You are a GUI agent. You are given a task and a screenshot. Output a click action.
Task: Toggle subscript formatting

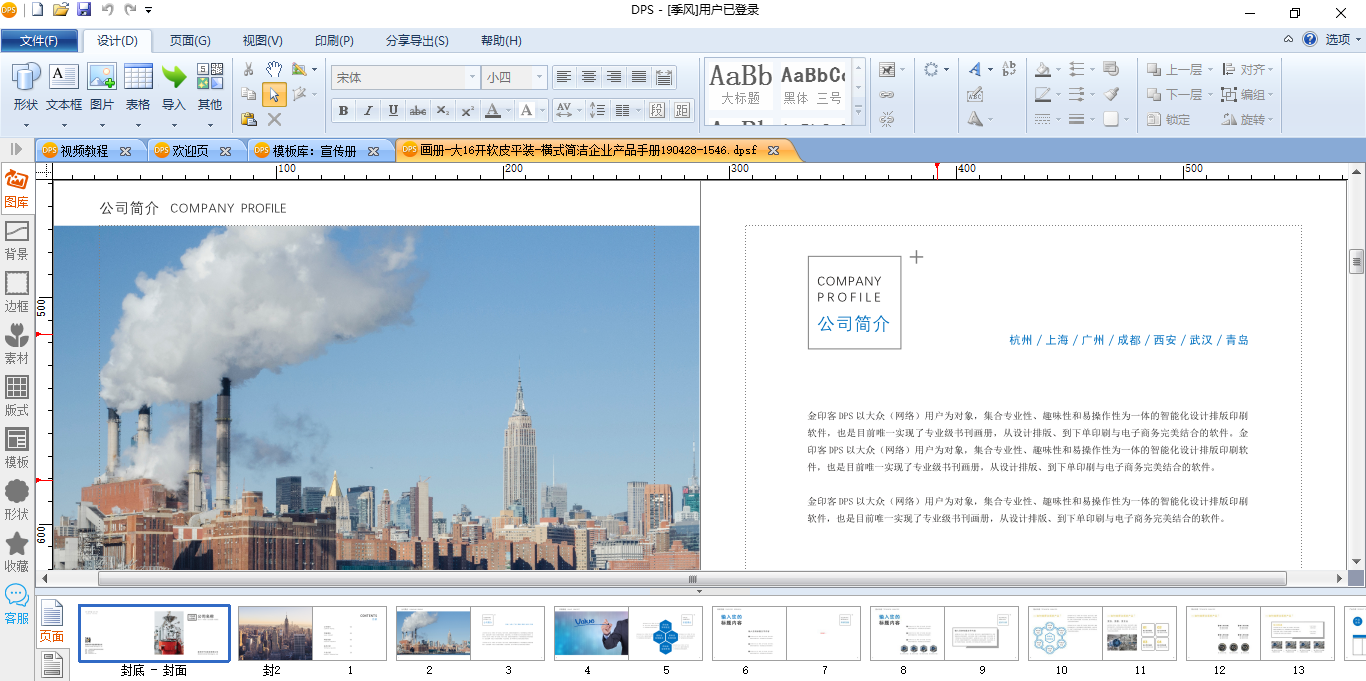click(443, 110)
